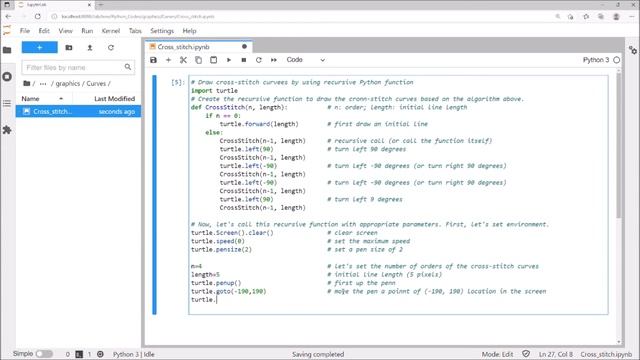The image size is (640, 360).
Task: Click the blue cell collapse bar
Action: point(154,195)
